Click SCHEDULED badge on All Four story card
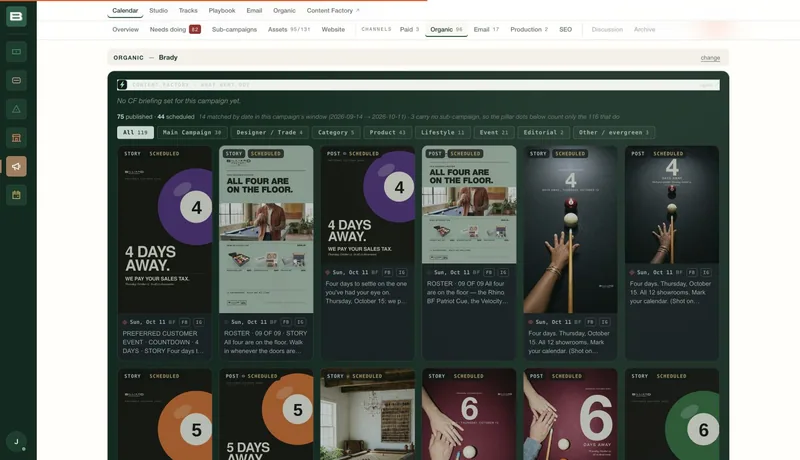This screenshot has height=460, width=800. click(266, 154)
